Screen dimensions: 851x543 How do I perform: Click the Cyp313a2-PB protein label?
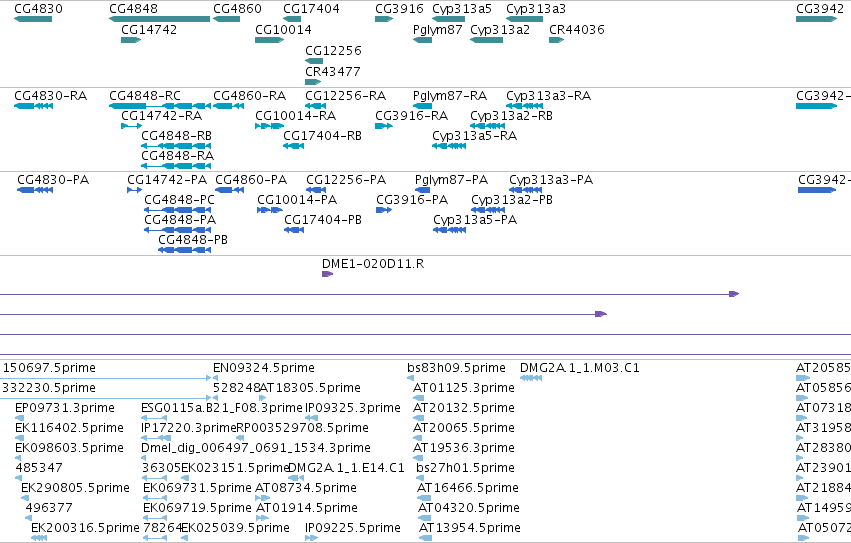pyautogui.click(x=512, y=200)
